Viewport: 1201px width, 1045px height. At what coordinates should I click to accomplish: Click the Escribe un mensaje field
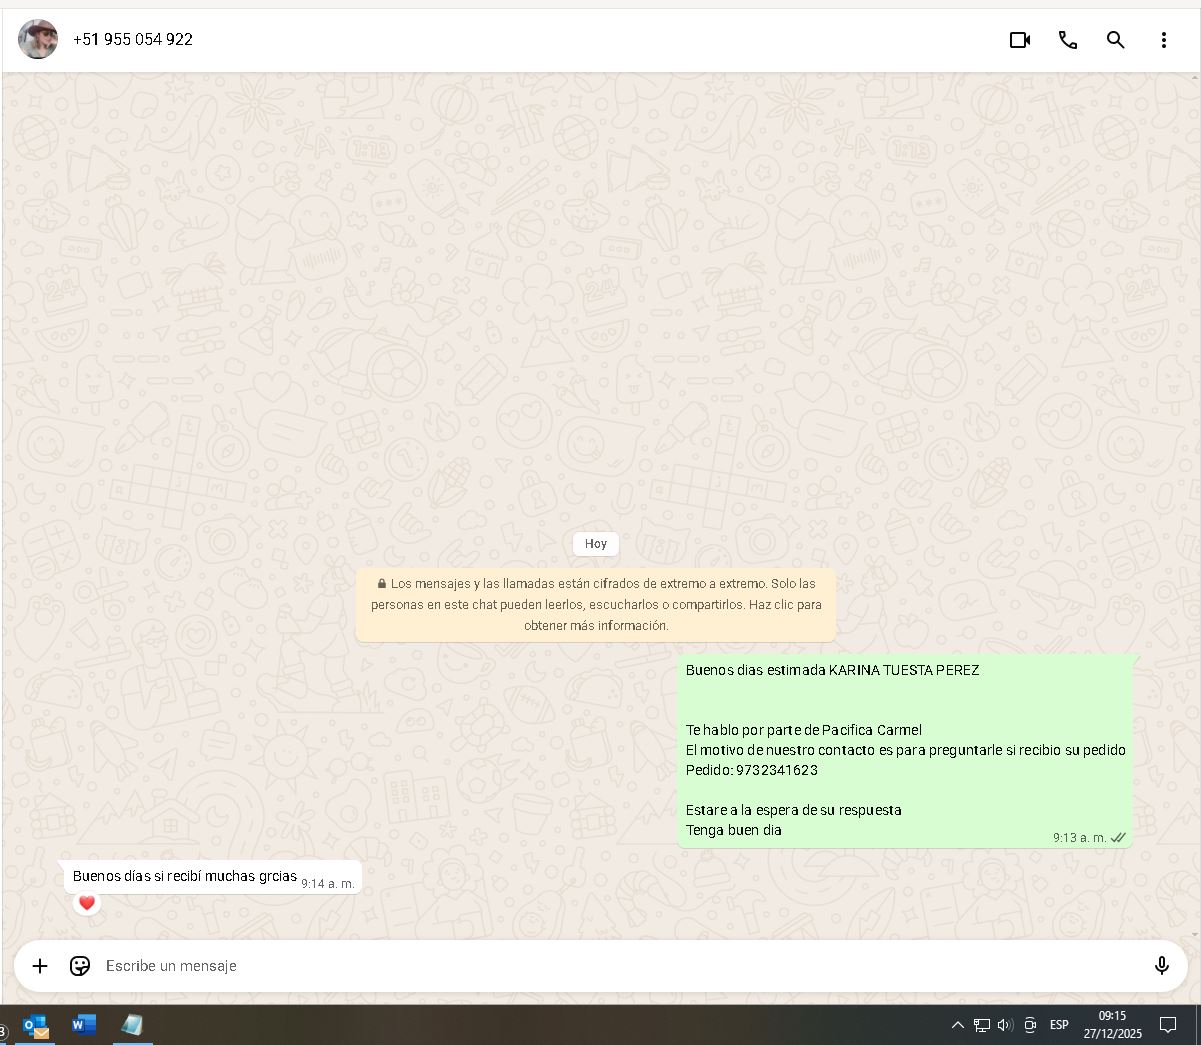coord(600,966)
